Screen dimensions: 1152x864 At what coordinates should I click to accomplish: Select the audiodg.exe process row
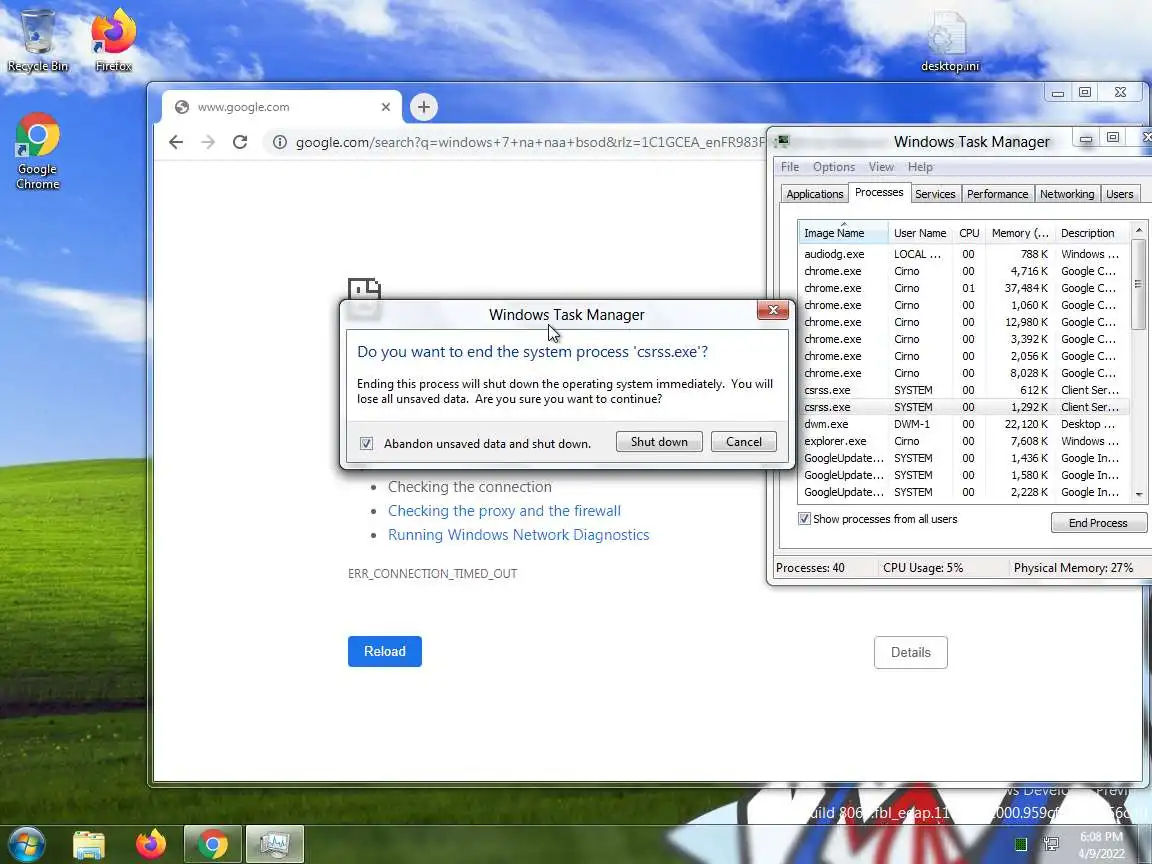click(964, 254)
